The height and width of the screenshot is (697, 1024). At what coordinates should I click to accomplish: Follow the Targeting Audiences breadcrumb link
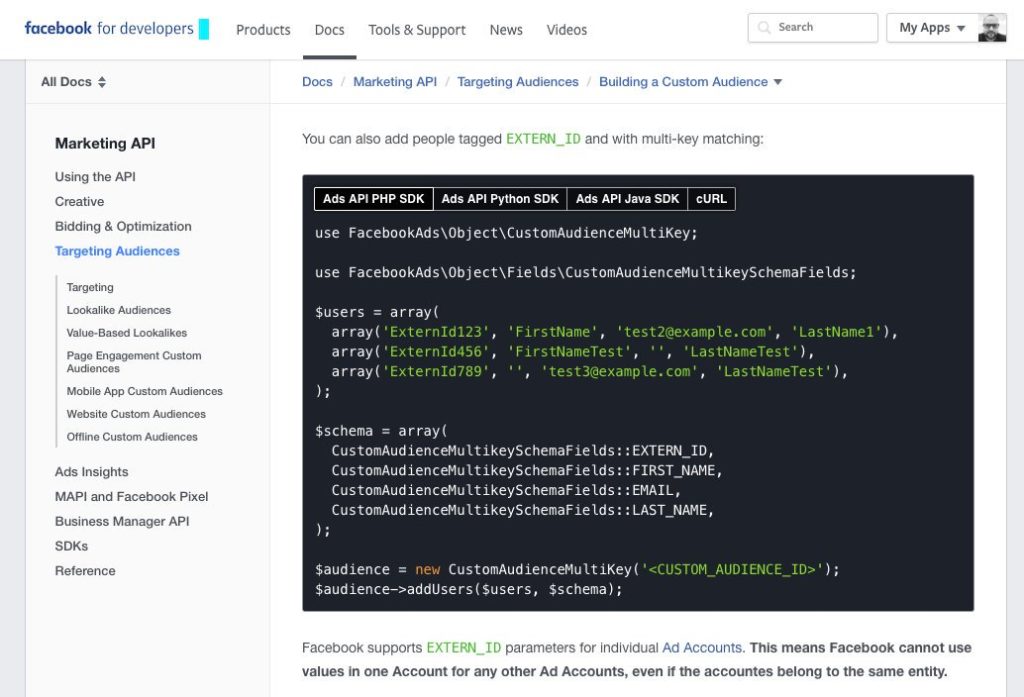[x=518, y=82]
